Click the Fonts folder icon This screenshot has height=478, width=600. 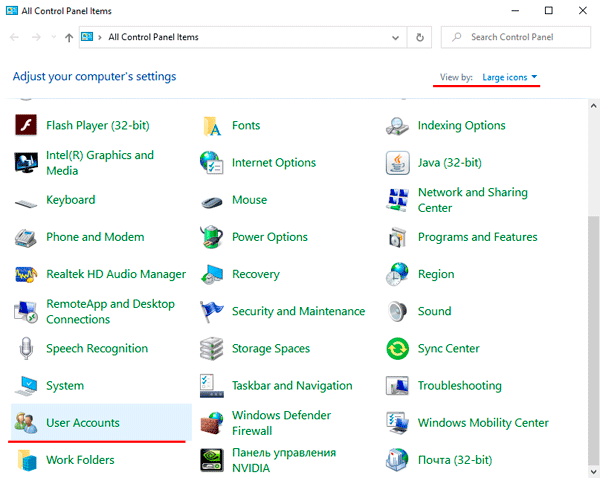[x=212, y=126]
